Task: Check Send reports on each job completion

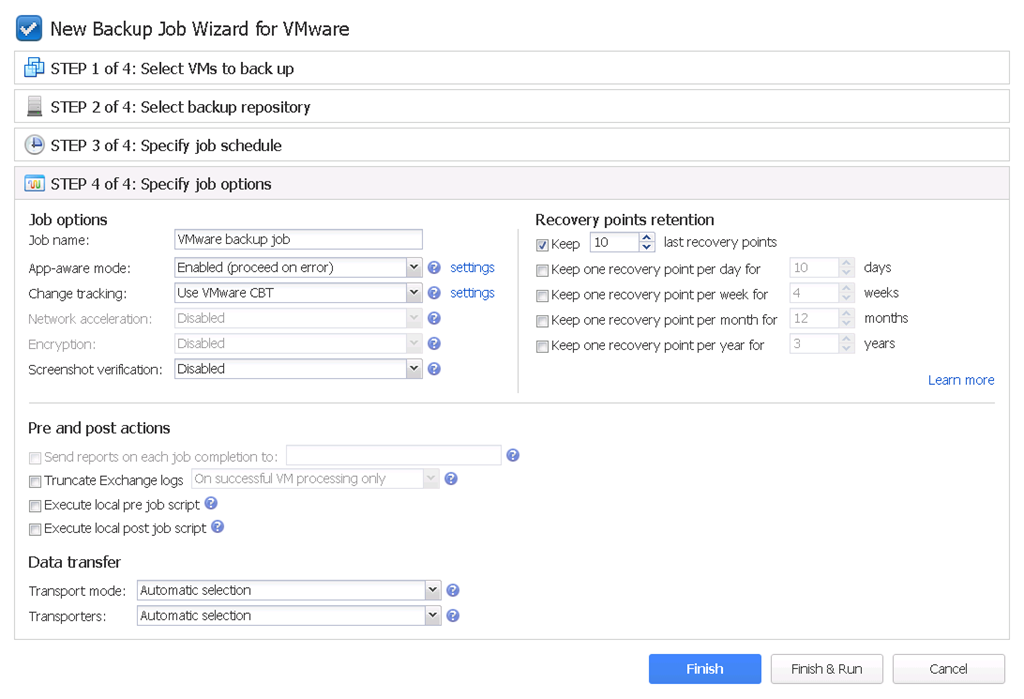Action: 35,458
